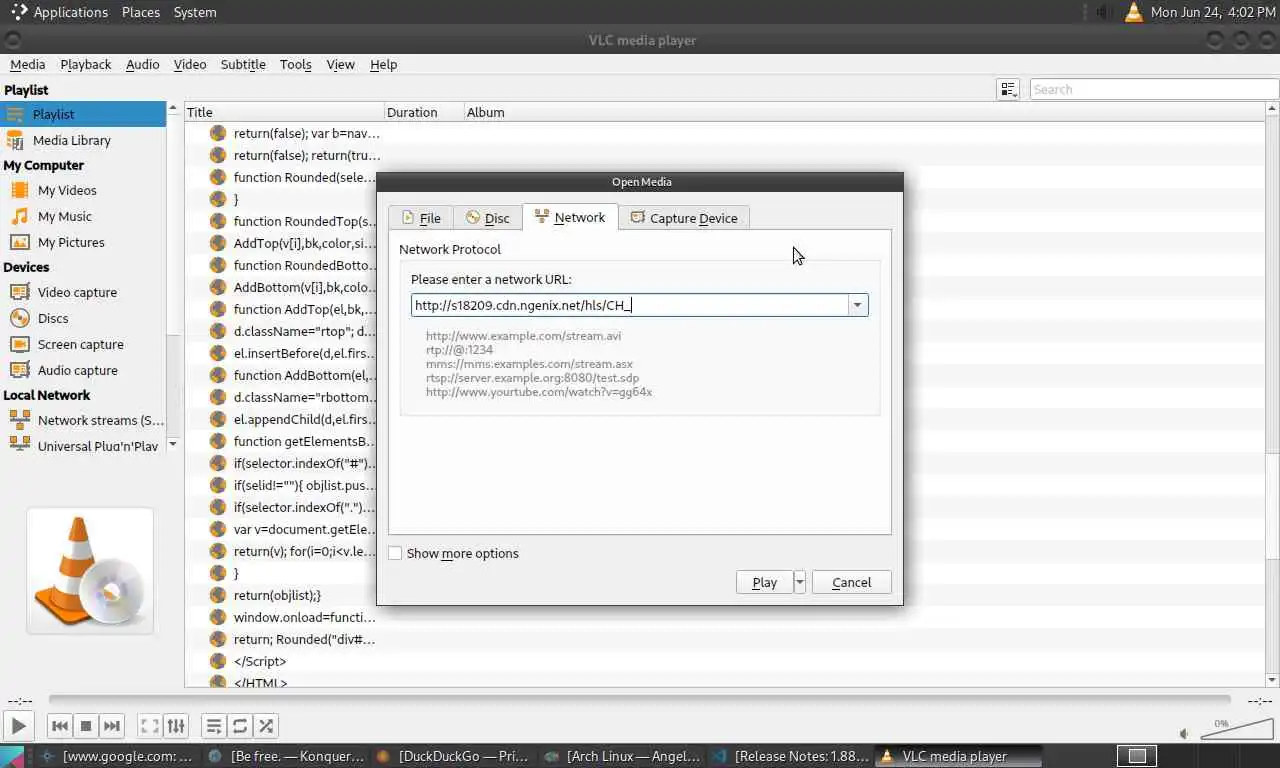The width and height of the screenshot is (1280, 768).
Task: Open the Audio menu
Action: pos(142,64)
